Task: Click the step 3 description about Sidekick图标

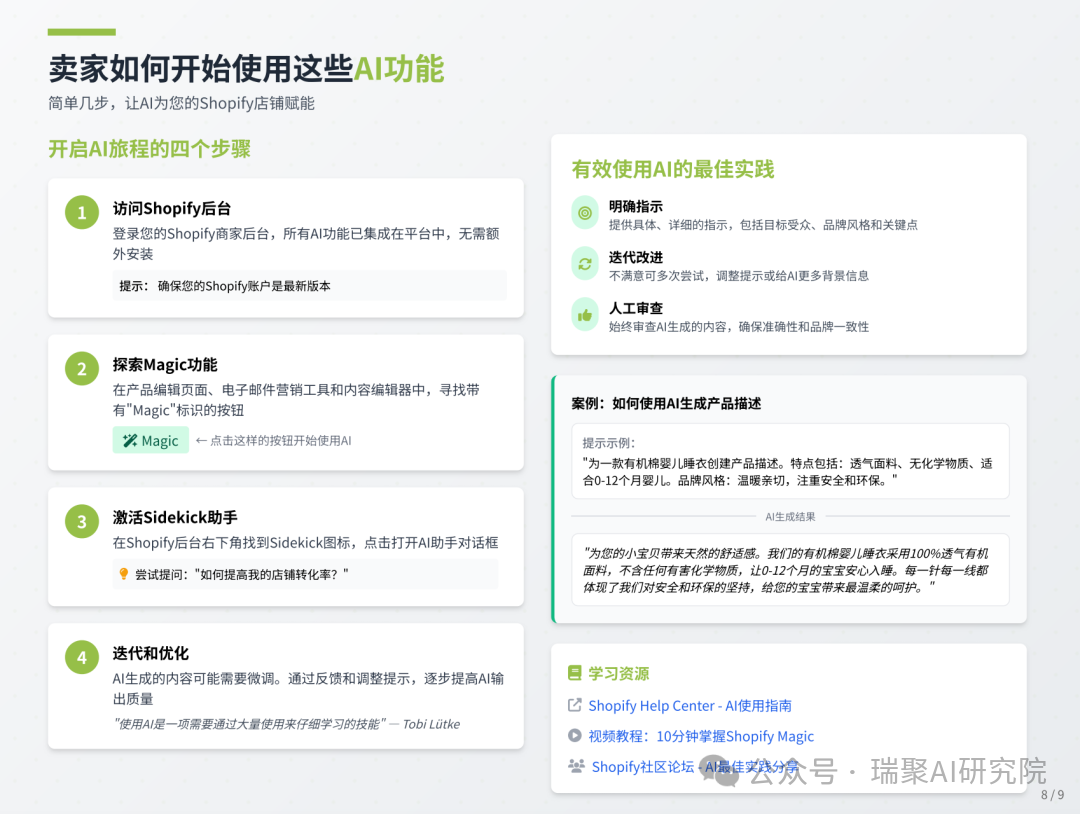Action: 305,543
